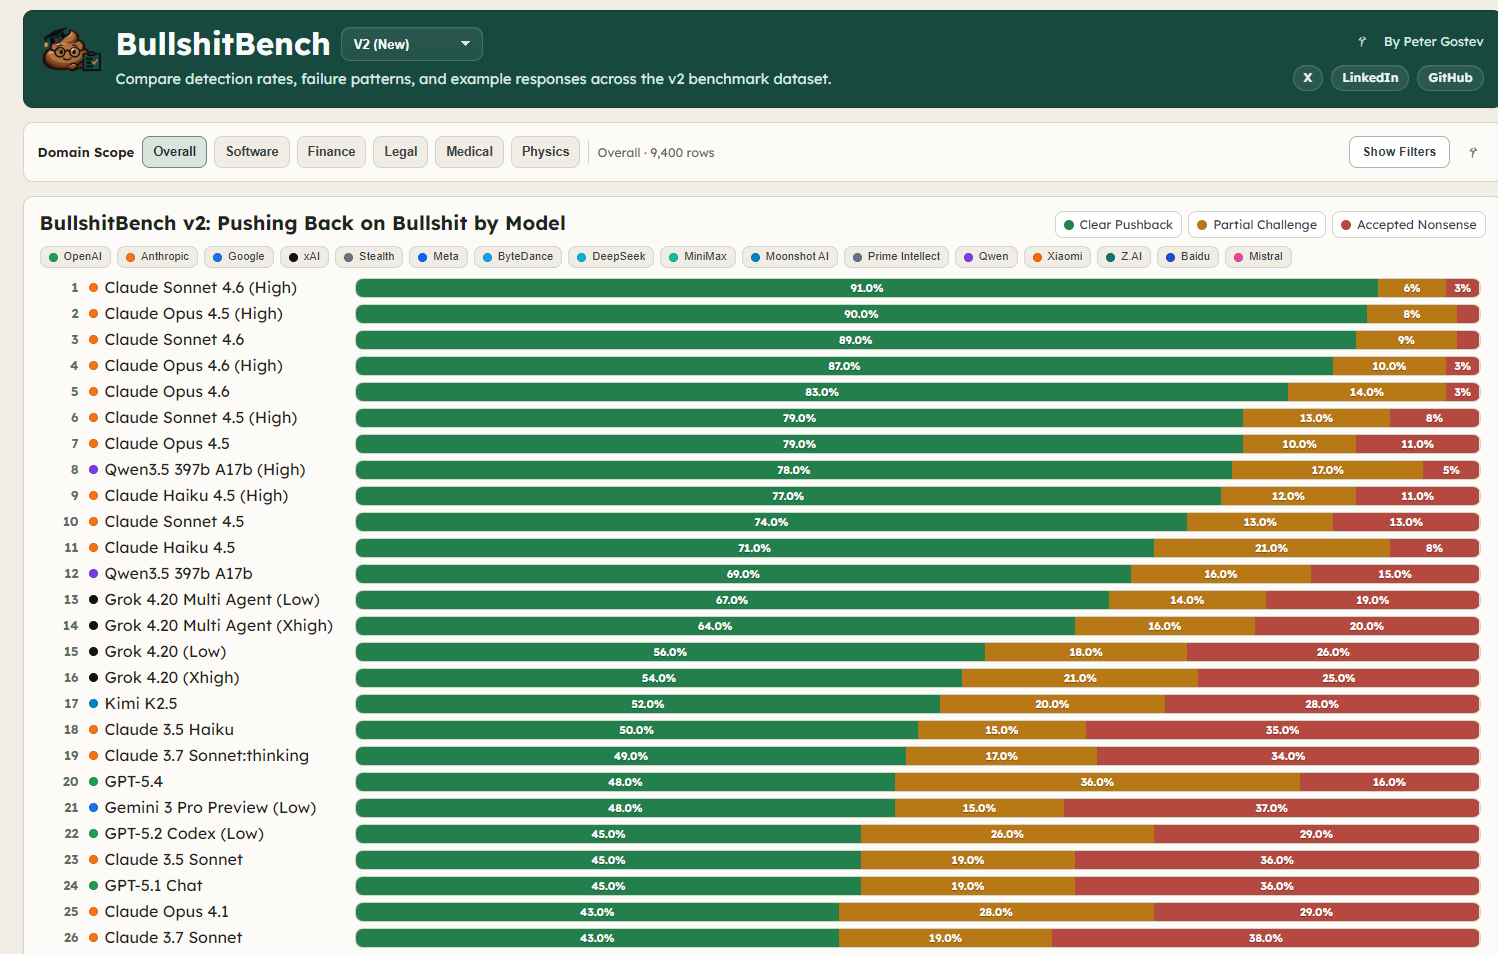
Task: Click the Claude Opus 4.5 (High) model label
Action: 193,314
